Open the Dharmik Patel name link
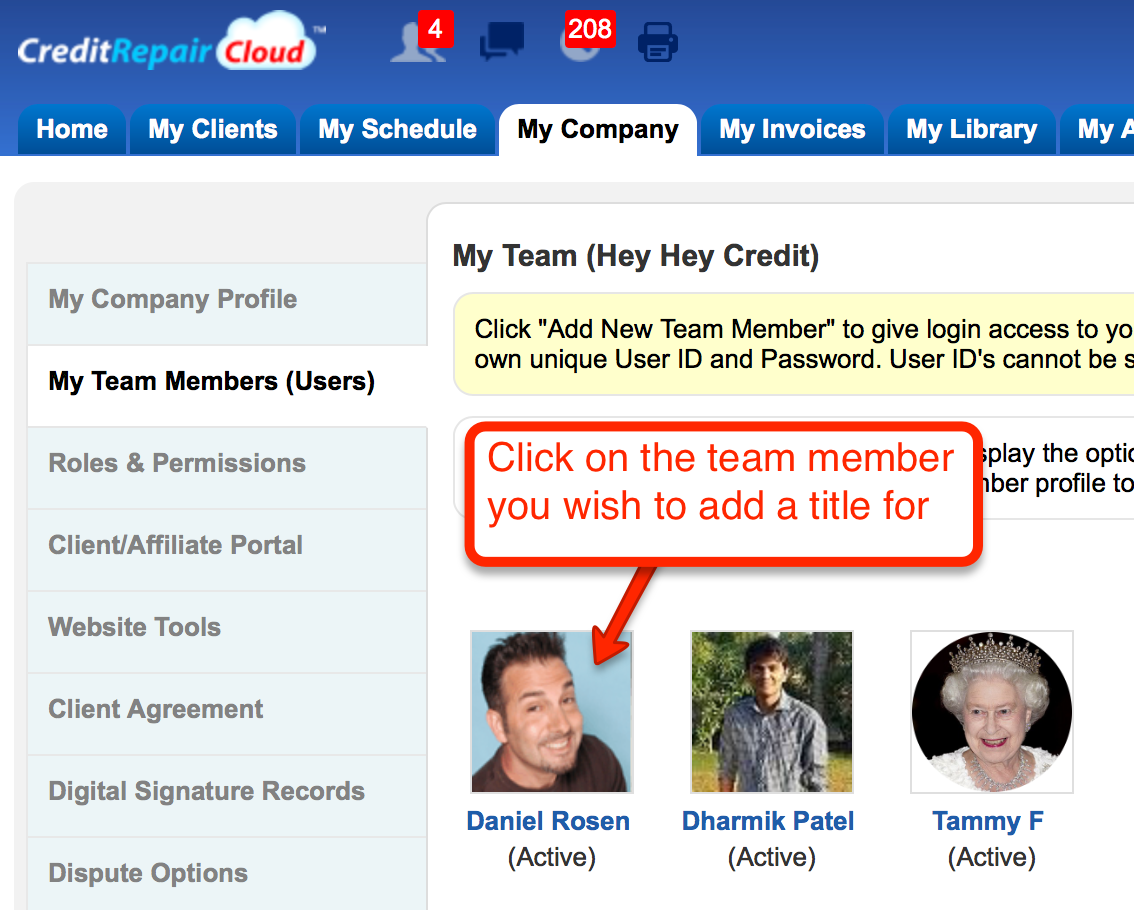 pyautogui.click(x=768, y=821)
